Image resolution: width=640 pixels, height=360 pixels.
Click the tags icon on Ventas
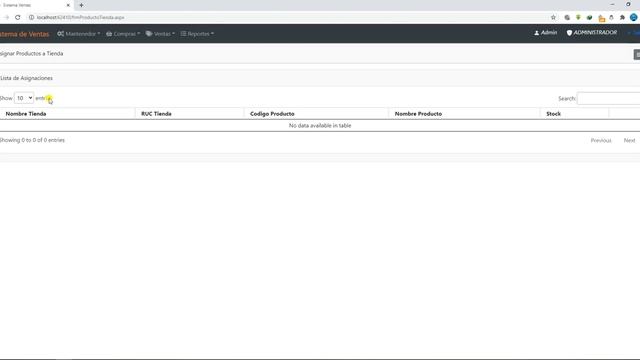(x=149, y=34)
